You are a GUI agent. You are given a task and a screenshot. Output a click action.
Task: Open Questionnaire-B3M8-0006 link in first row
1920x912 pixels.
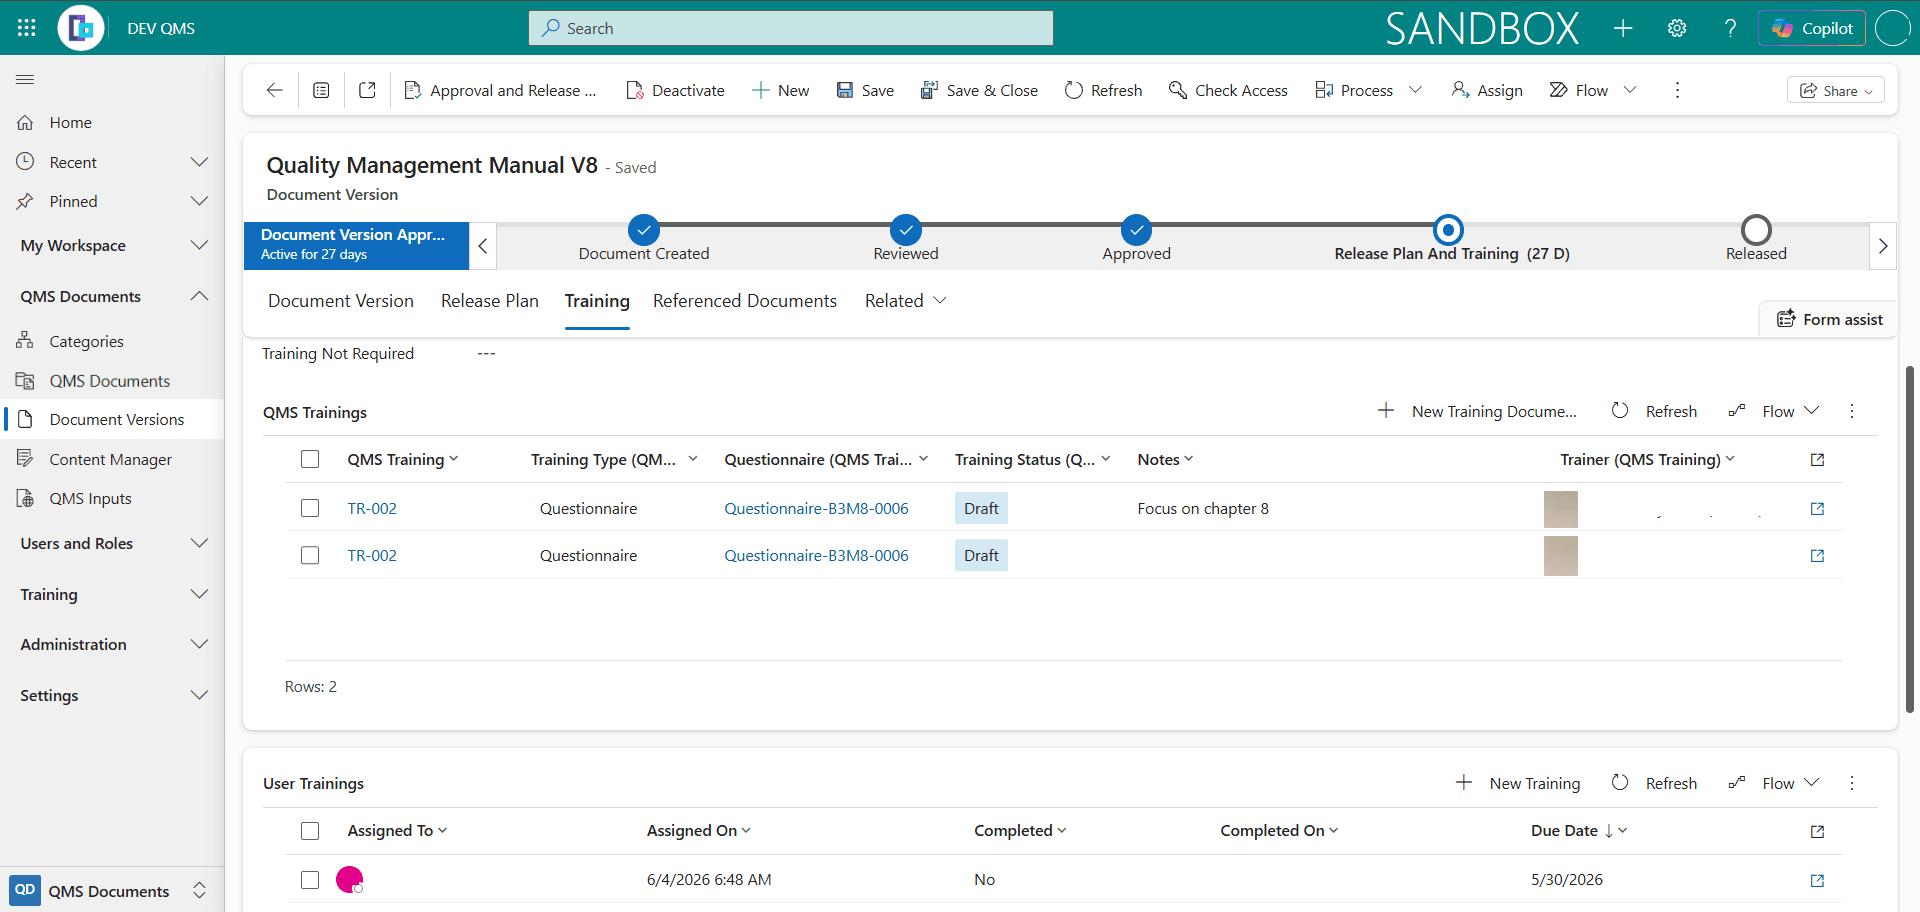tap(816, 508)
